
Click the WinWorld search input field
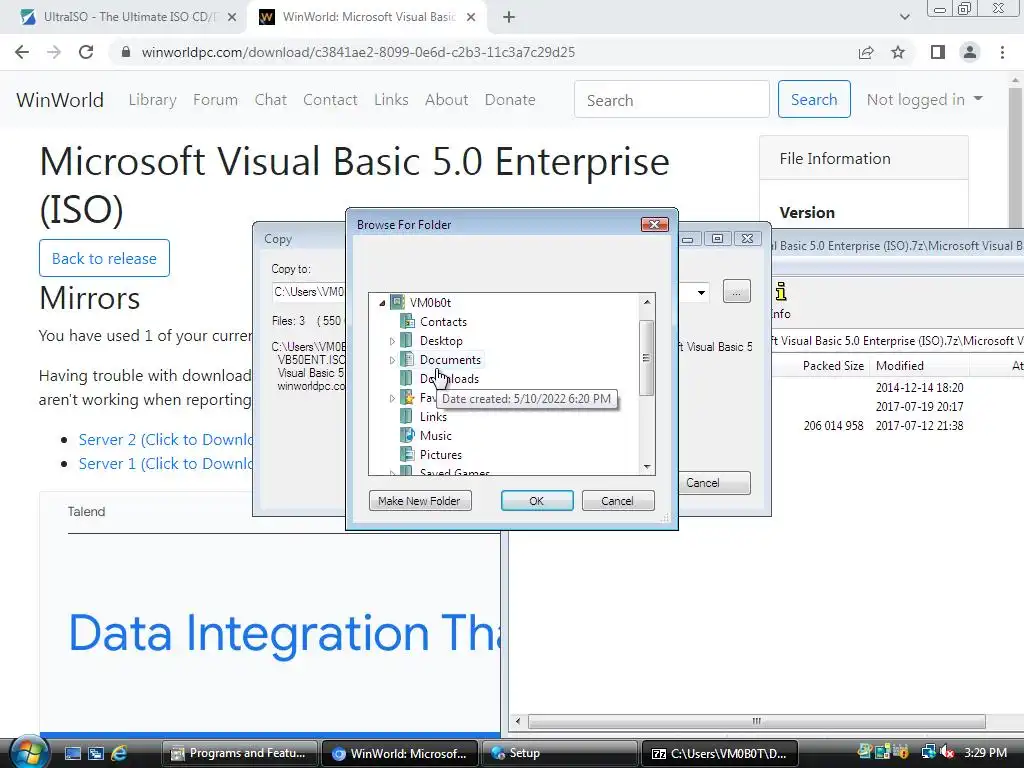pos(672,99)
